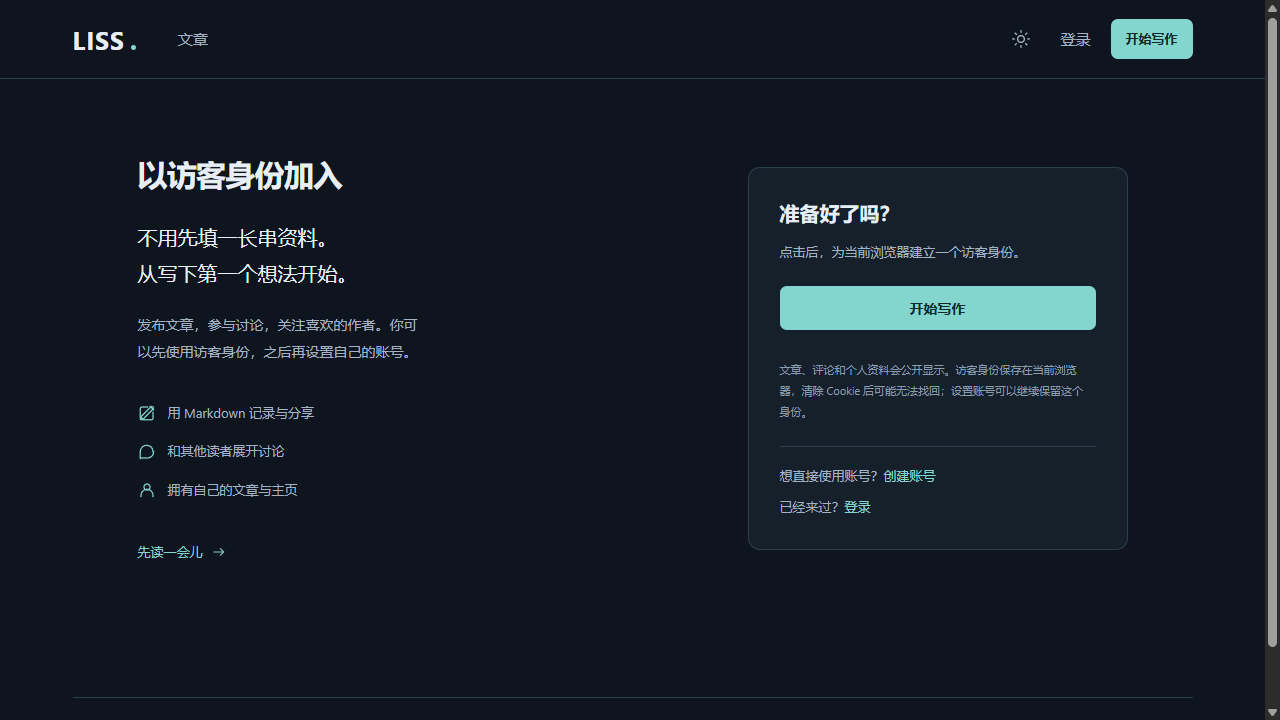Click the large 开始写作 button in the card
This screenshot has width=1280, height=720.
[938, 308]
